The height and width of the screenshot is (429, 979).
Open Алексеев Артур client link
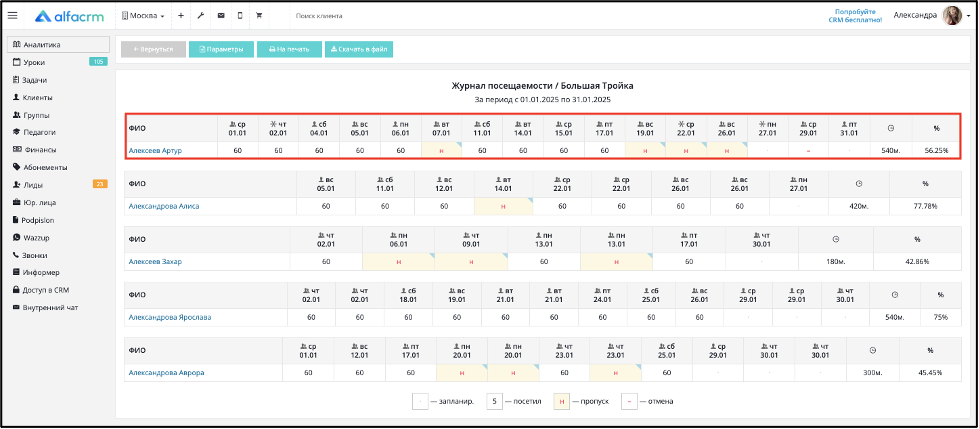point(155,150)
